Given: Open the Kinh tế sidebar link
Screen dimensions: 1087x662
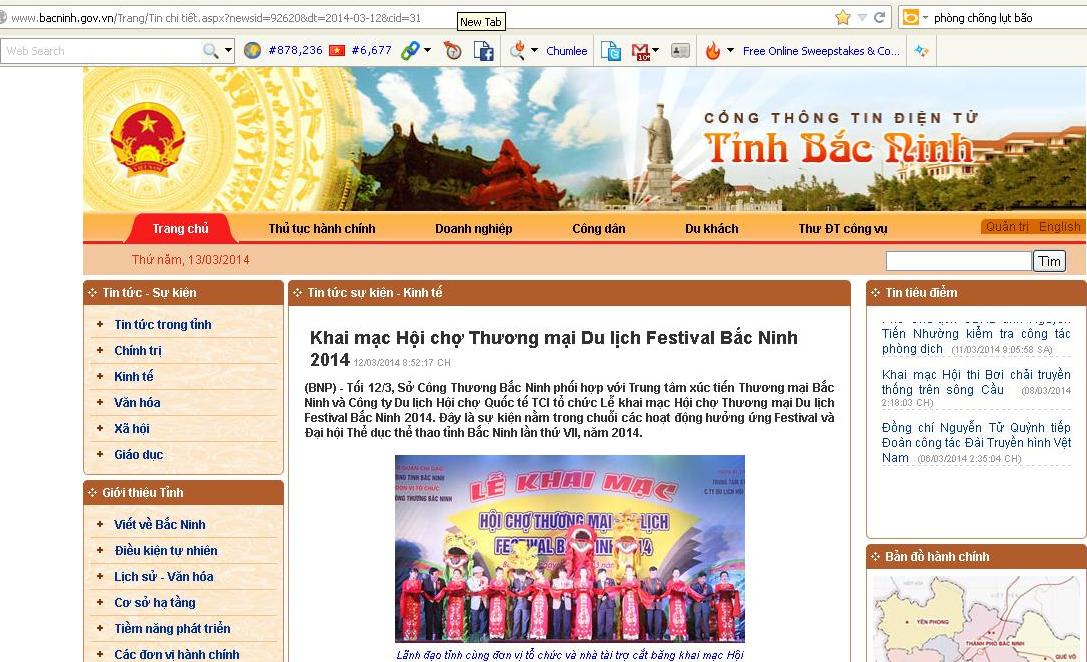Looking at the screenshot, I should coord(134,377).
